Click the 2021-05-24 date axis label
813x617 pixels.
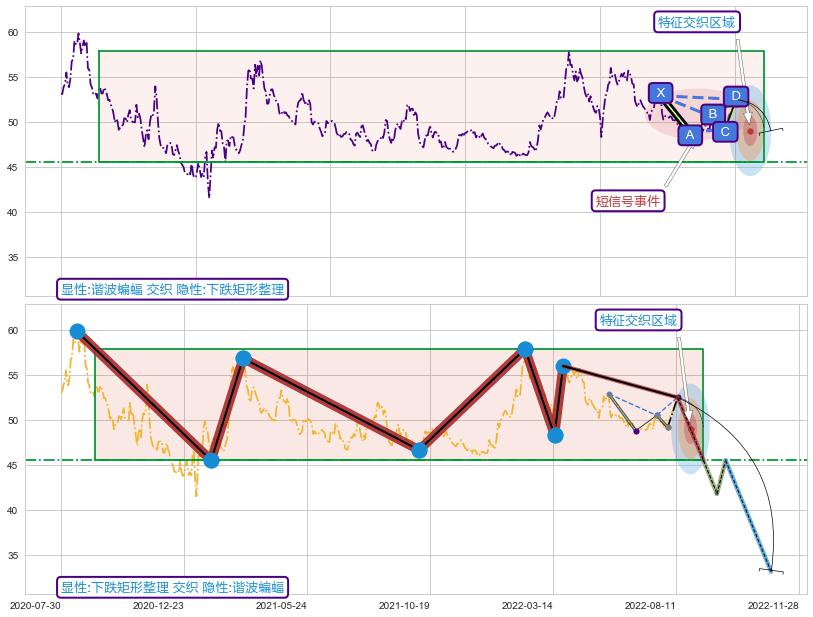[x=281, y=606]
